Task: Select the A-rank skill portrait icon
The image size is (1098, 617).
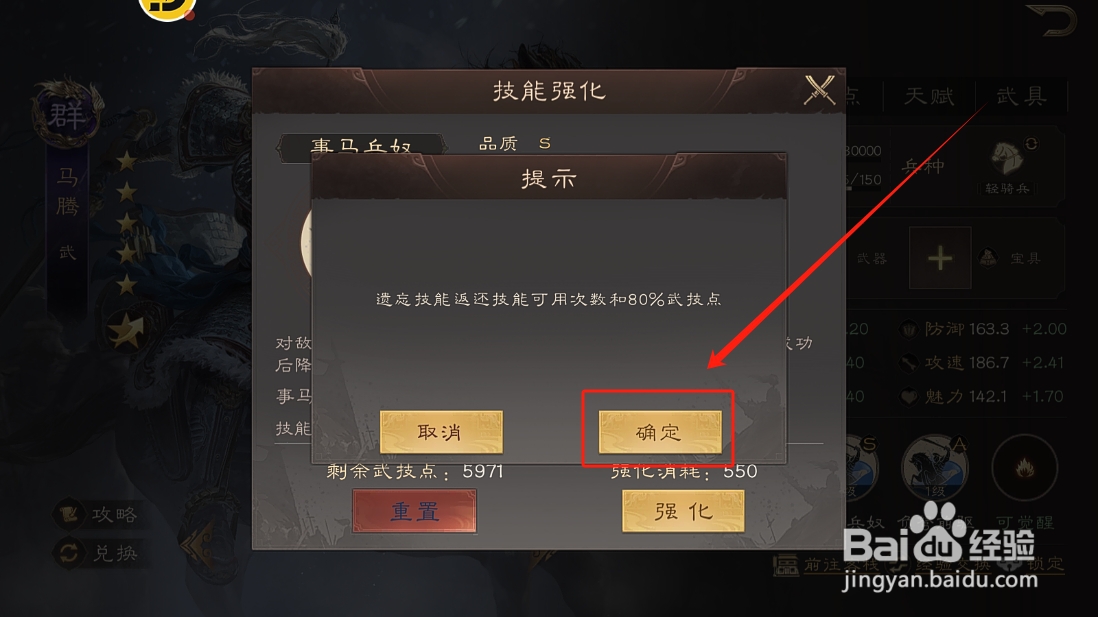Action: click(x=936, y=466)
